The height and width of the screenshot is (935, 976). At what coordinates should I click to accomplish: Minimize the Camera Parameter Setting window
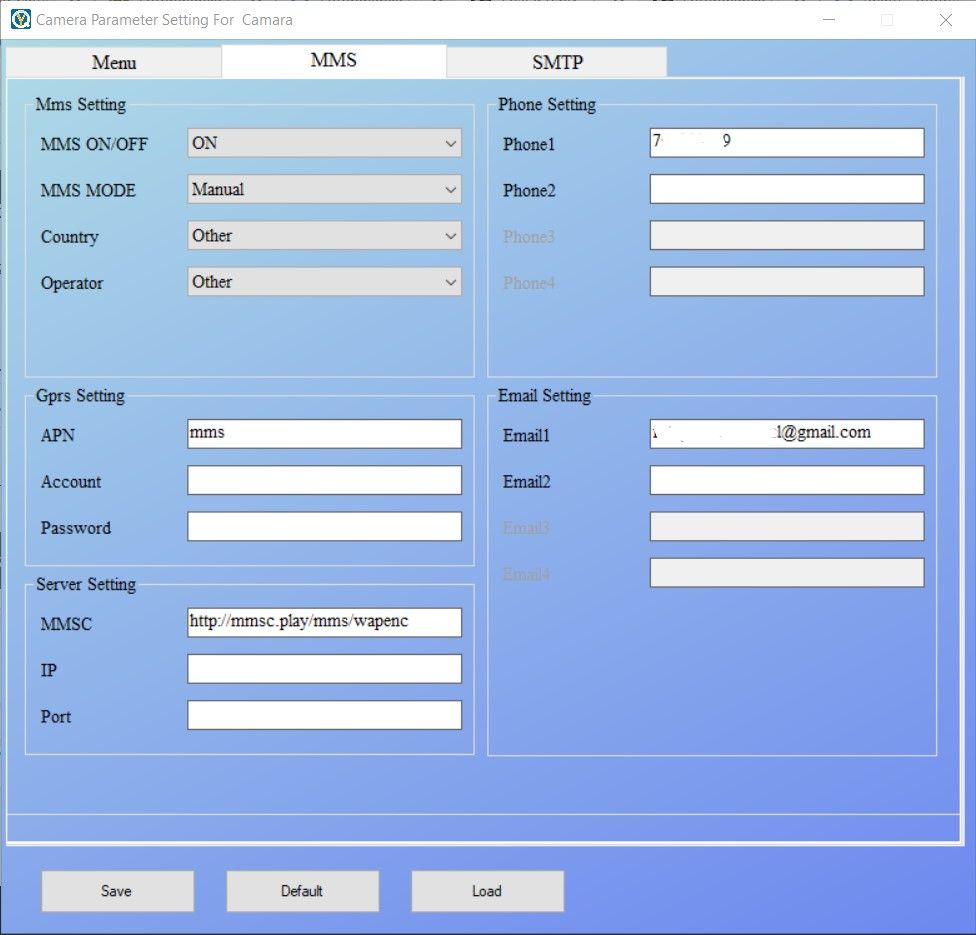tap(828, 20)
